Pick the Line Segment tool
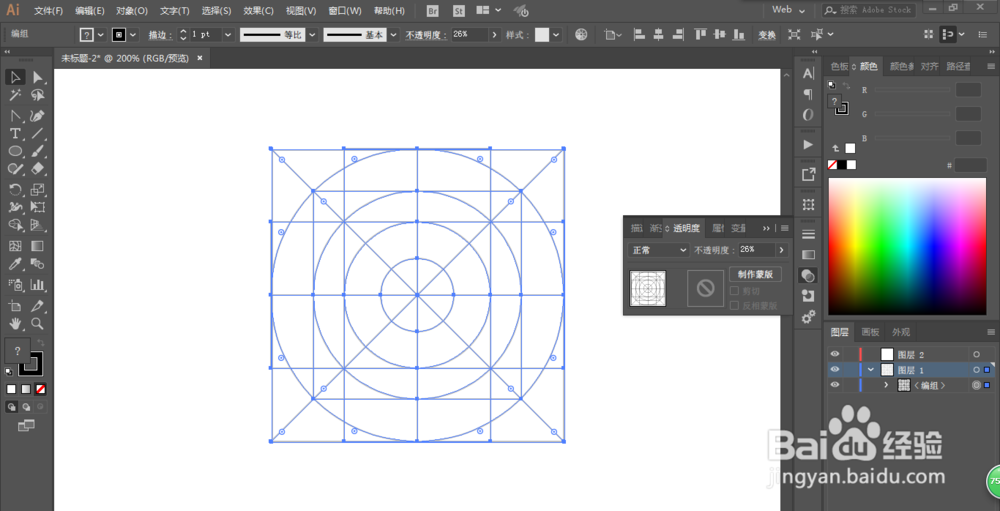The height and width of the screenshot is (511, 1000). point(38,133)
